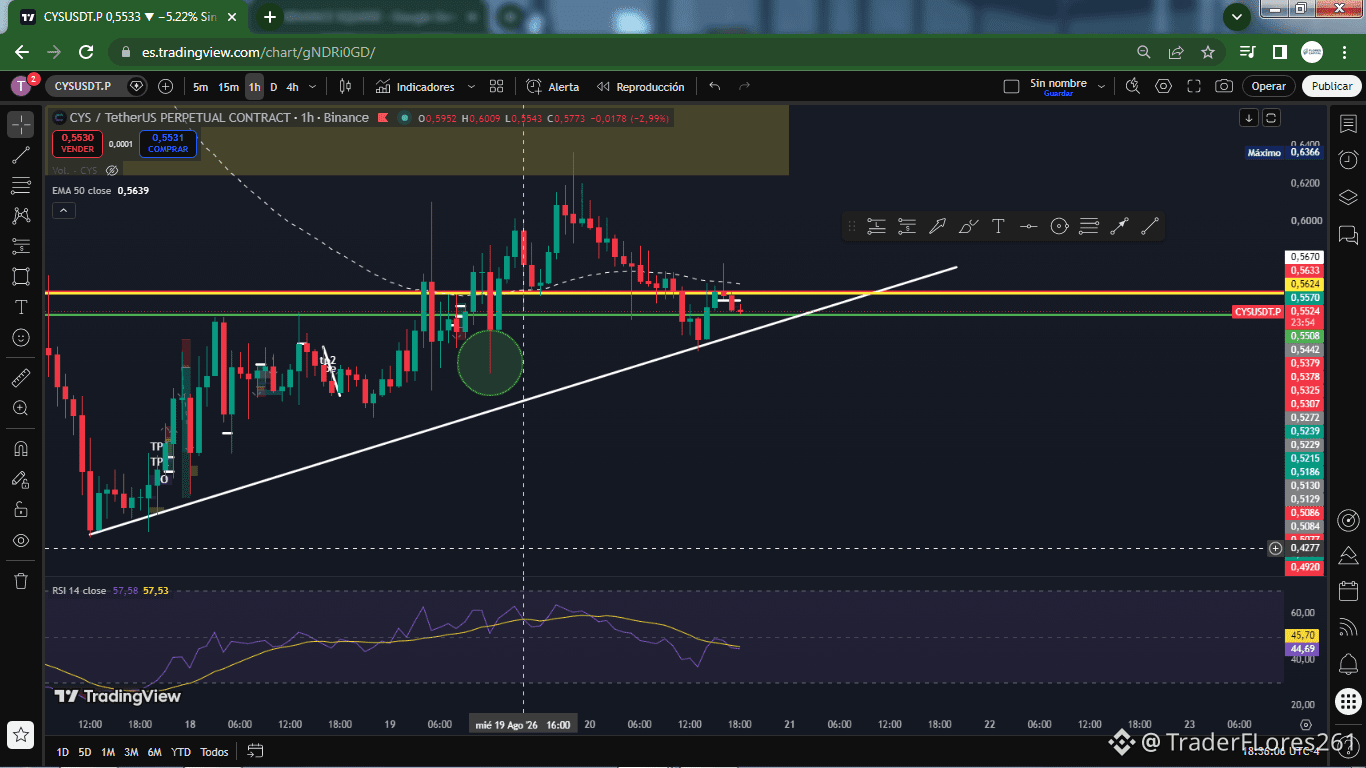The image size is (1366, 768).
Task: Toggle magnet mode for drawings
Action: click(x=21, y=448)
